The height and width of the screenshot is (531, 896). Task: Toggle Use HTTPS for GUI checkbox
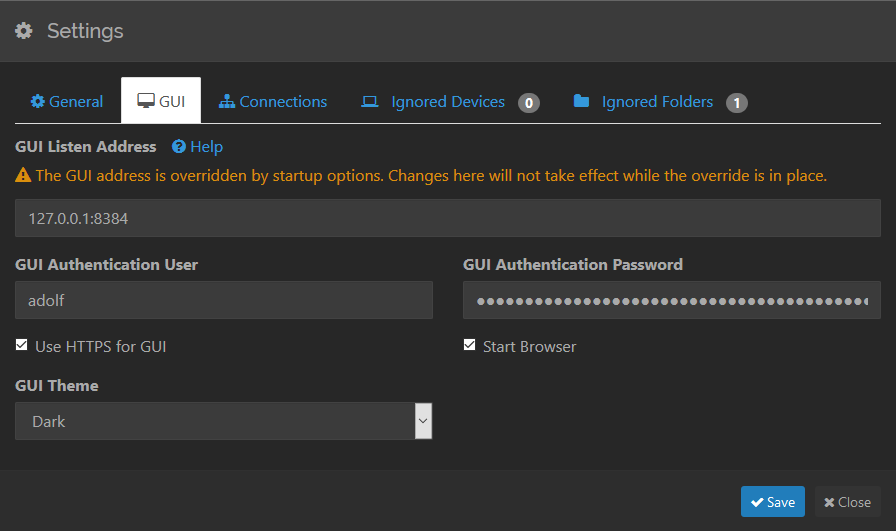(x=22, y=345)
